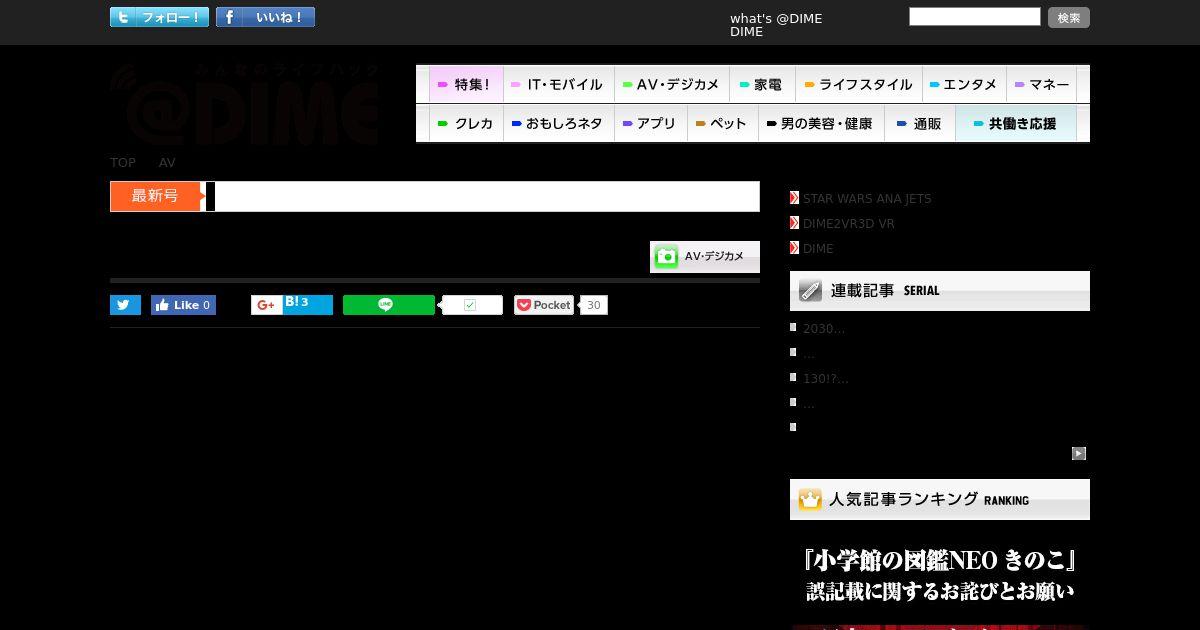Image resolution: width=1200 pixels, height=630 pixels.
Task: Open the AV·デジカメ camera category badge
Action: tap(705, 257)
